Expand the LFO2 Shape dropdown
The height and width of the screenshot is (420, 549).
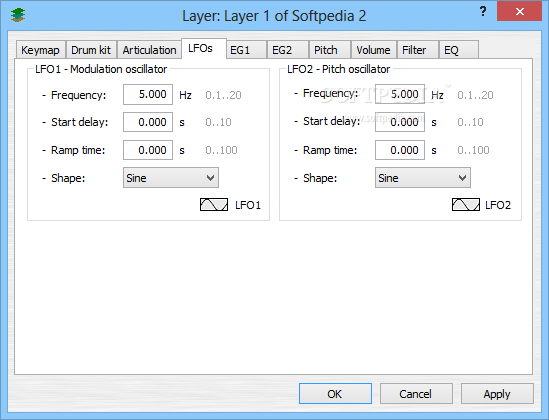point(423,177)
